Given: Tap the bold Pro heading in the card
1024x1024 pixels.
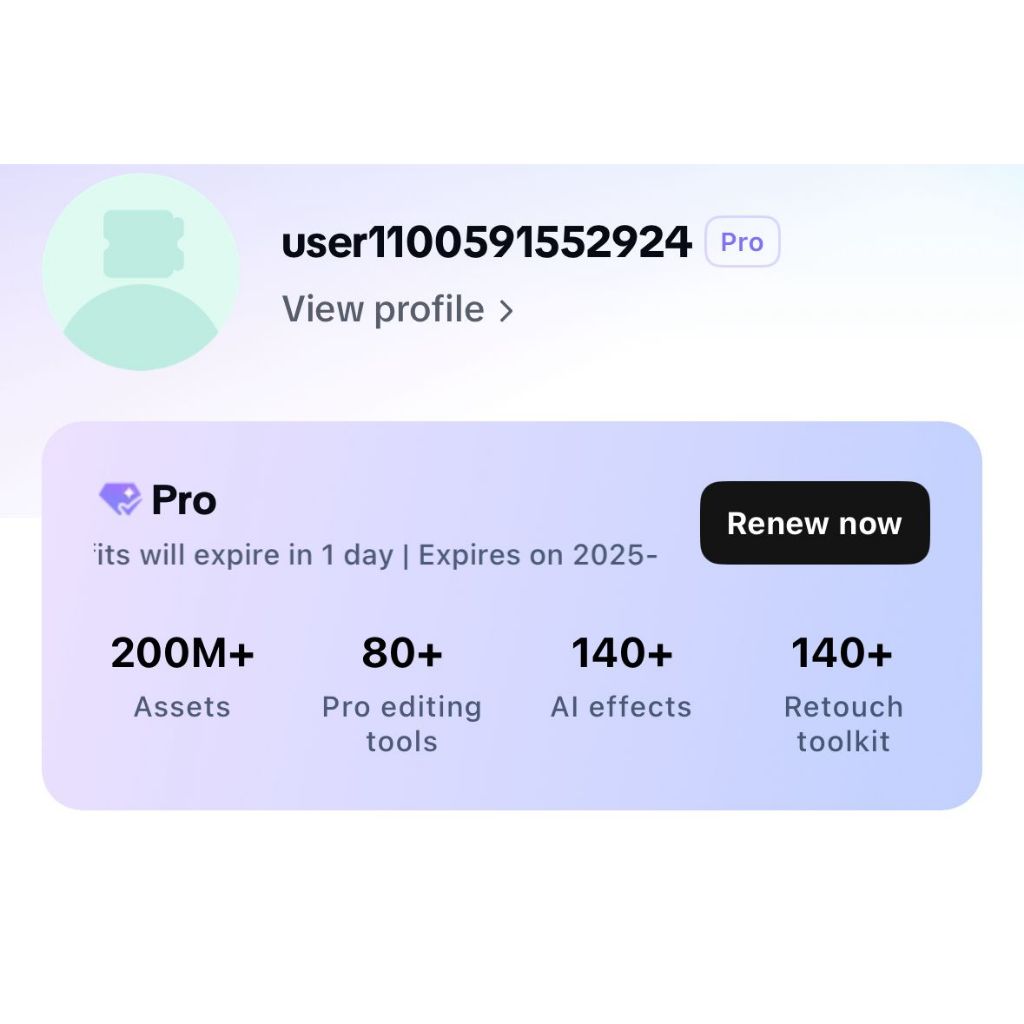Looking at the screenshot, I should (184, 500).
